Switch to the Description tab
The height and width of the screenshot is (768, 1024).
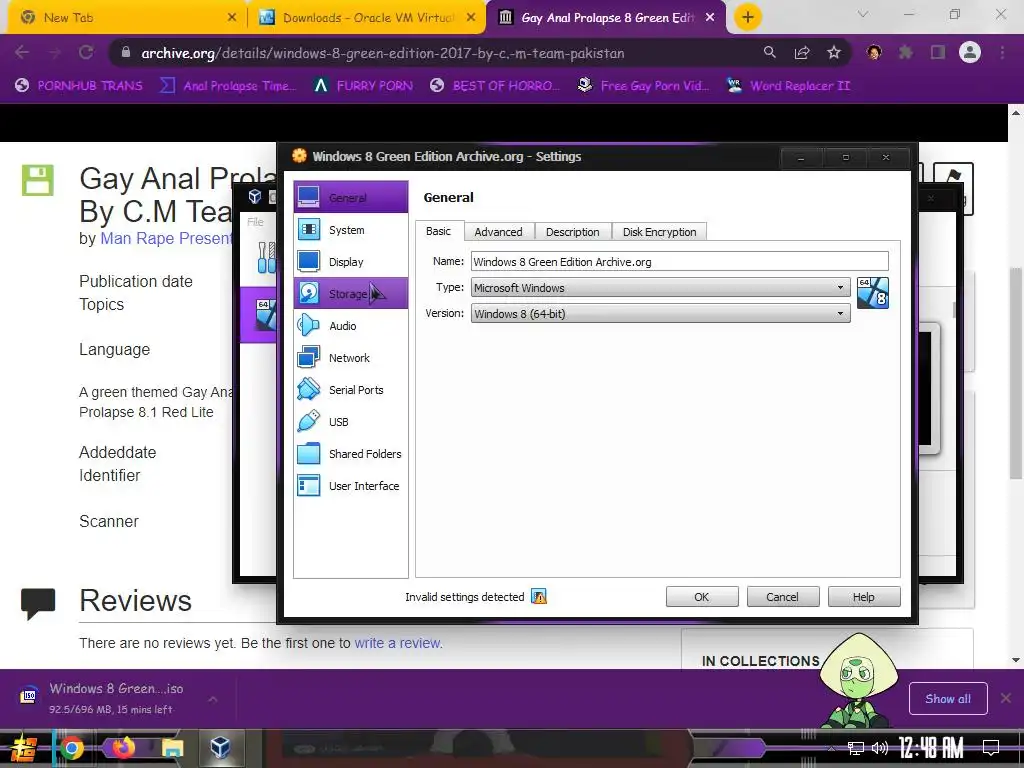coord(573,232)
